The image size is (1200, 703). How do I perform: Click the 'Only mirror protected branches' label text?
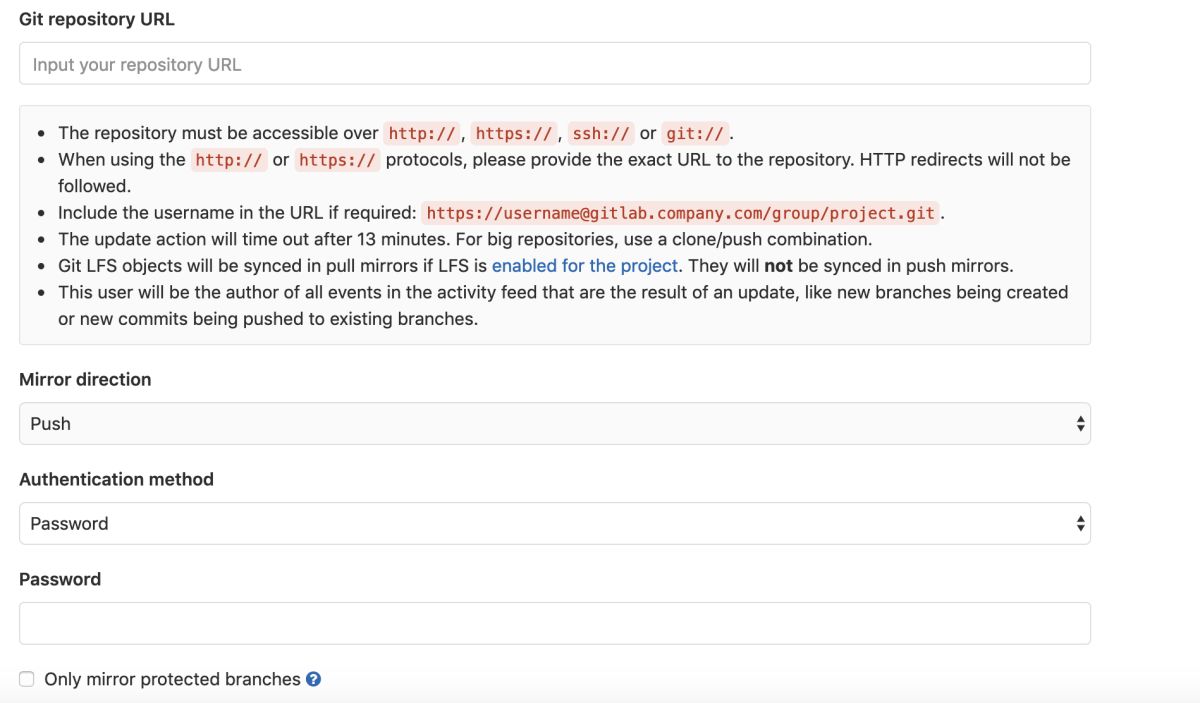point(172,680)
